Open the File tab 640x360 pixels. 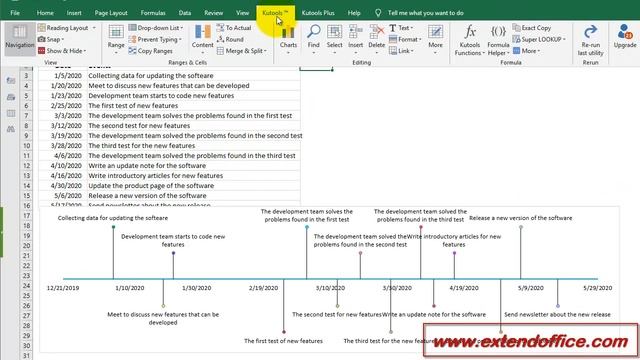15,13
